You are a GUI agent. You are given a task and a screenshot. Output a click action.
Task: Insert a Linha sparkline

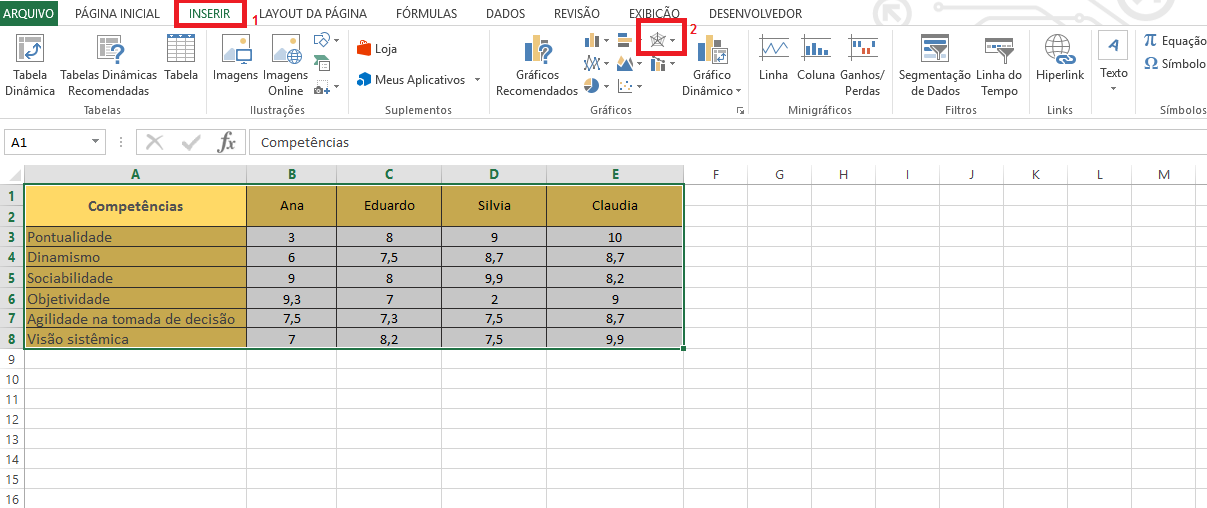(x=773, y=50)
